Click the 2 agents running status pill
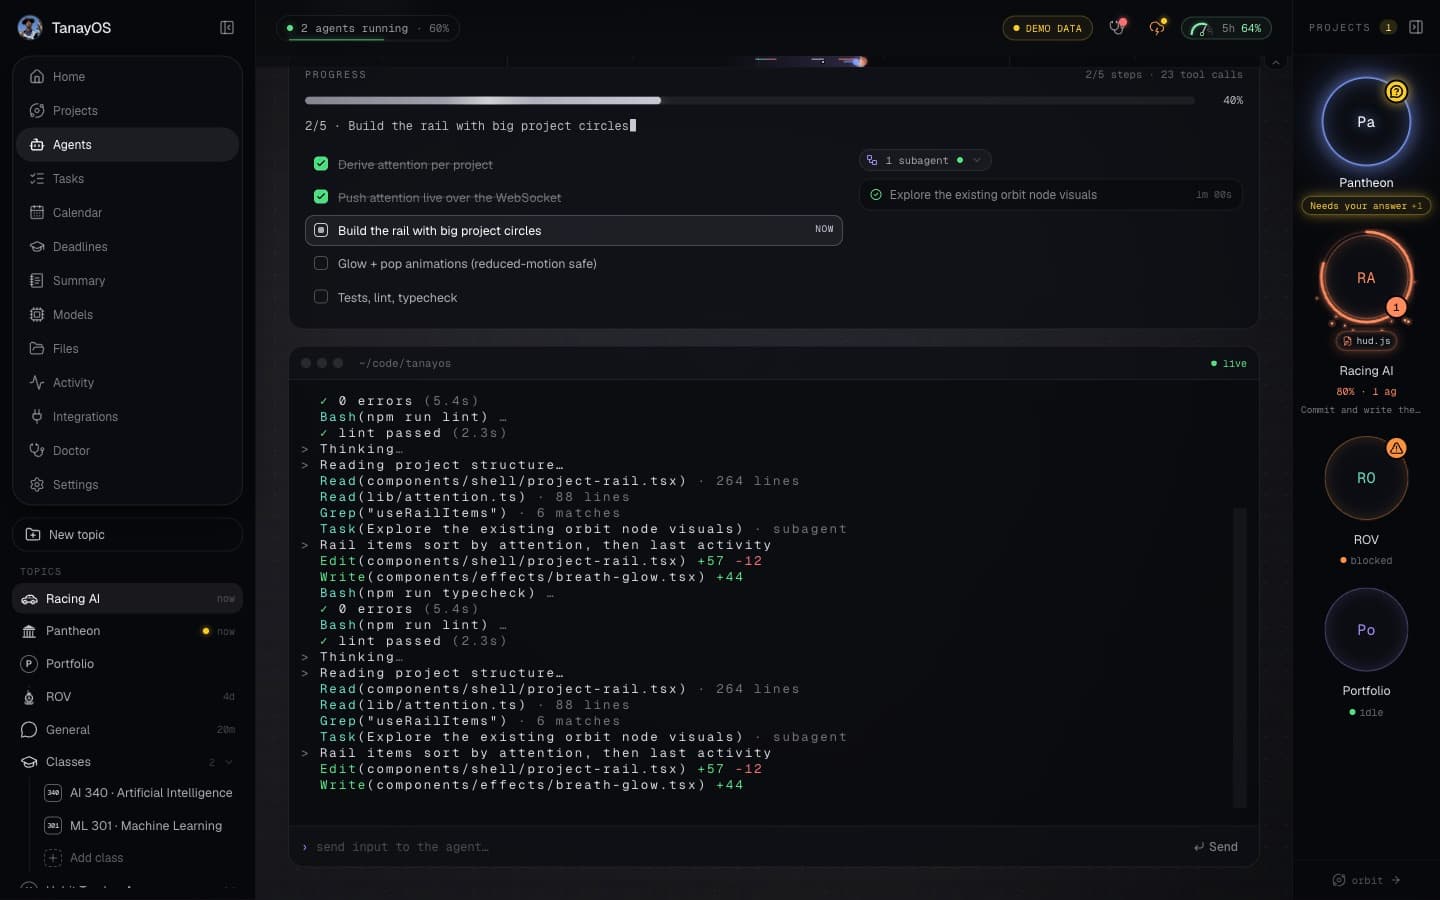The image size is (1440, 900). coord(367,28)
